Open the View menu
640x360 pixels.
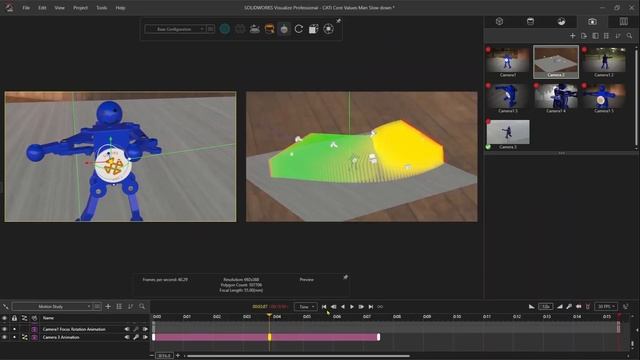(60, 8)
